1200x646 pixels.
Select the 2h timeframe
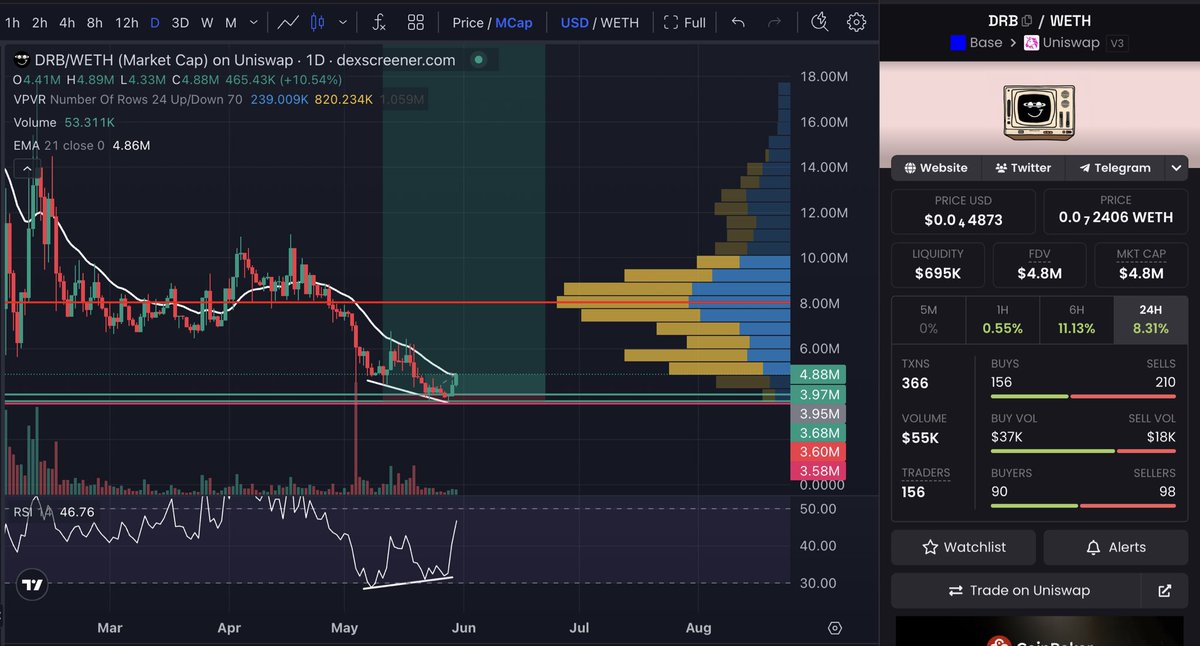39,22
